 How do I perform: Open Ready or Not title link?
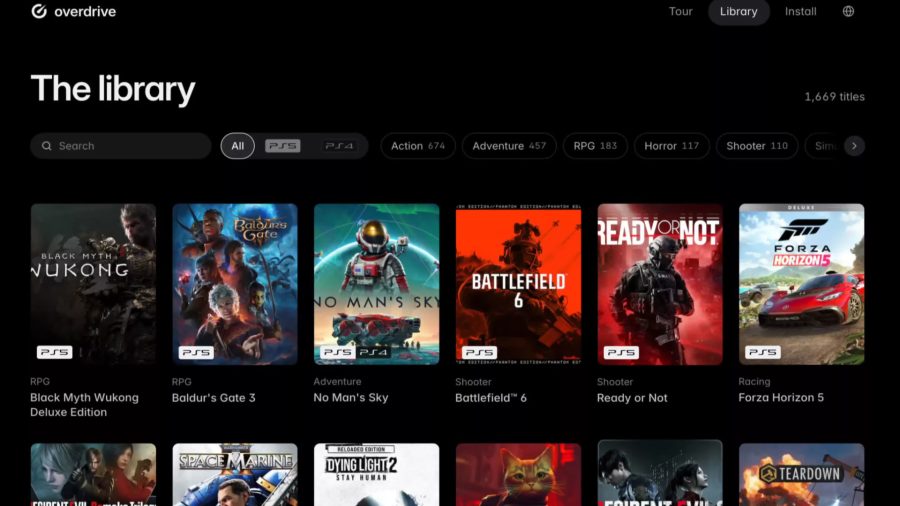pyautogui.click(x=632, y=398)
